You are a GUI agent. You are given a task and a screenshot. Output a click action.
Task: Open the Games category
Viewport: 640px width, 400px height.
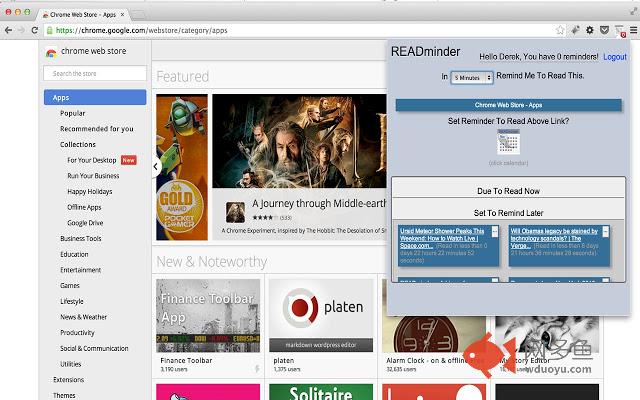70,285
